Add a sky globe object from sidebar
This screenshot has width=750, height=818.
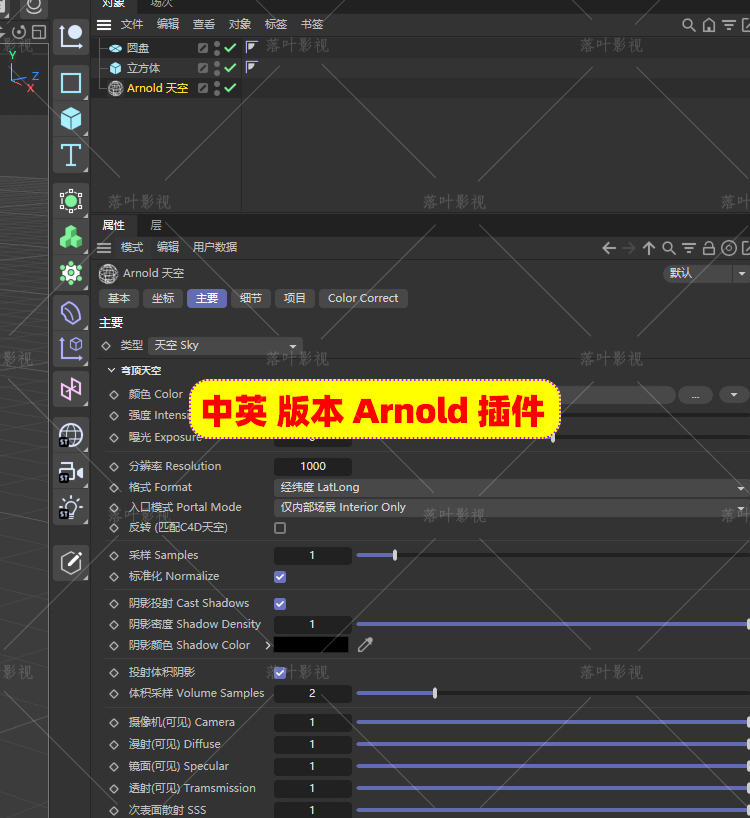71,435
